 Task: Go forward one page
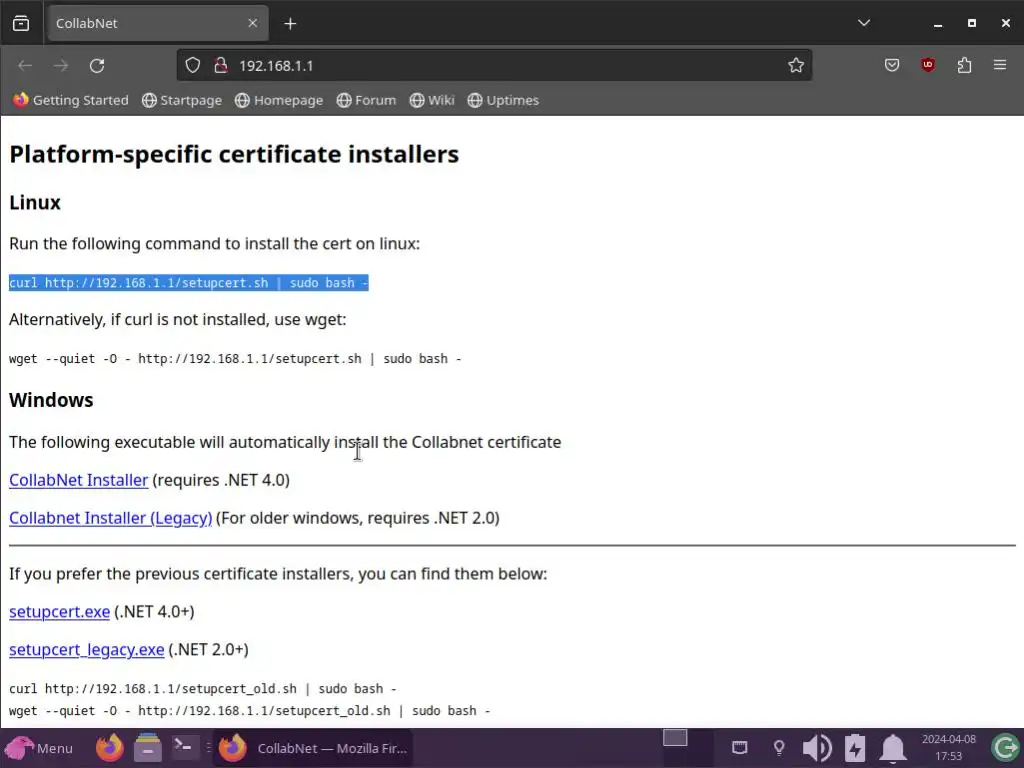click(x=61, y=65)
